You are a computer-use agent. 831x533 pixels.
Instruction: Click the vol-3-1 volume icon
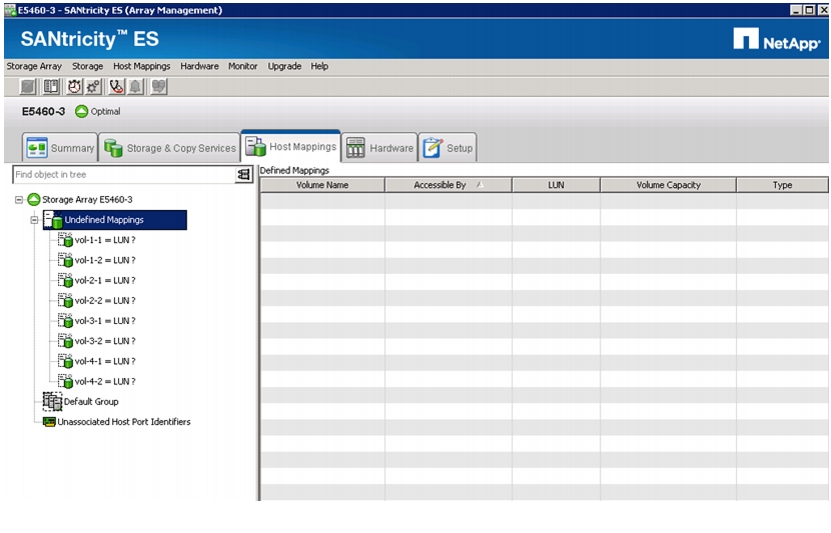pos(65,321)
